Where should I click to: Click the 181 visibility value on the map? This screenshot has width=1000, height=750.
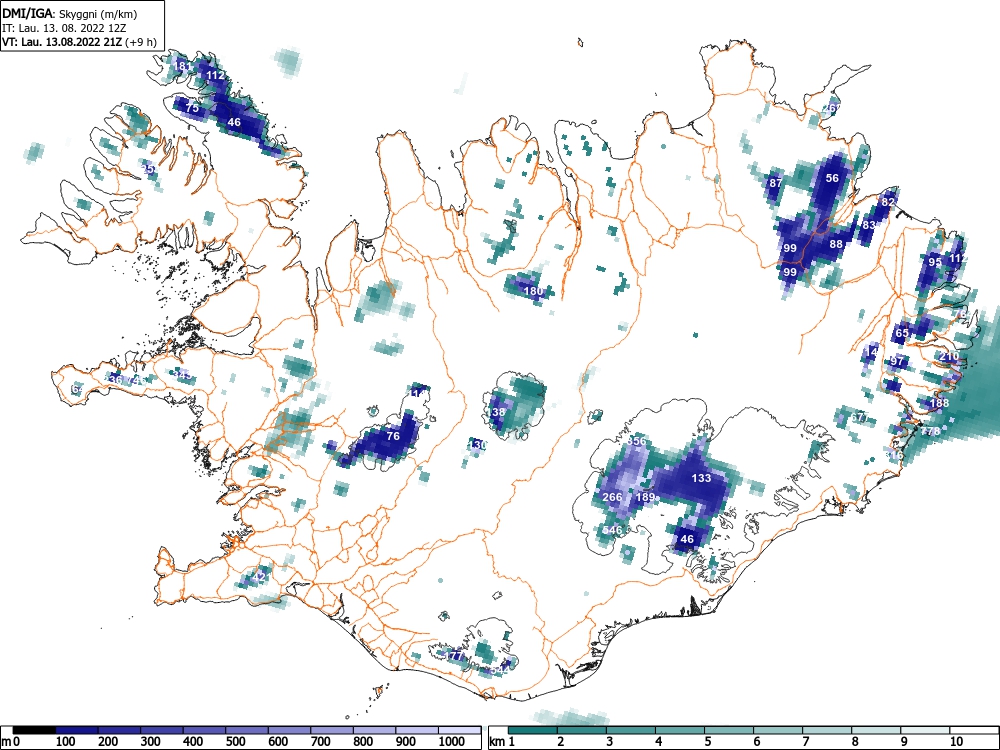coord(182,66)
